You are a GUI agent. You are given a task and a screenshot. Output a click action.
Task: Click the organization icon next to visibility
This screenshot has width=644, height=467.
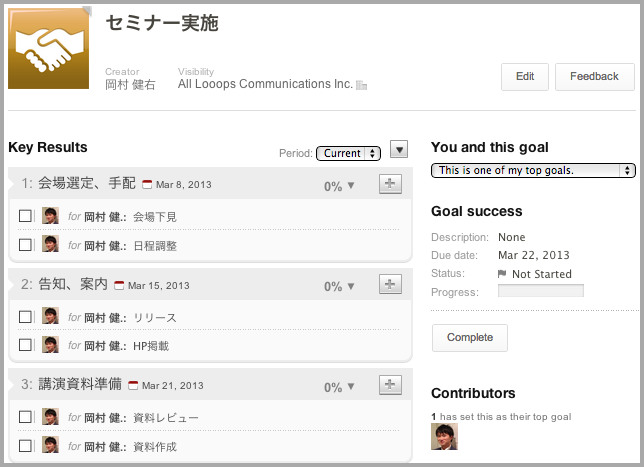coord(362,86)
